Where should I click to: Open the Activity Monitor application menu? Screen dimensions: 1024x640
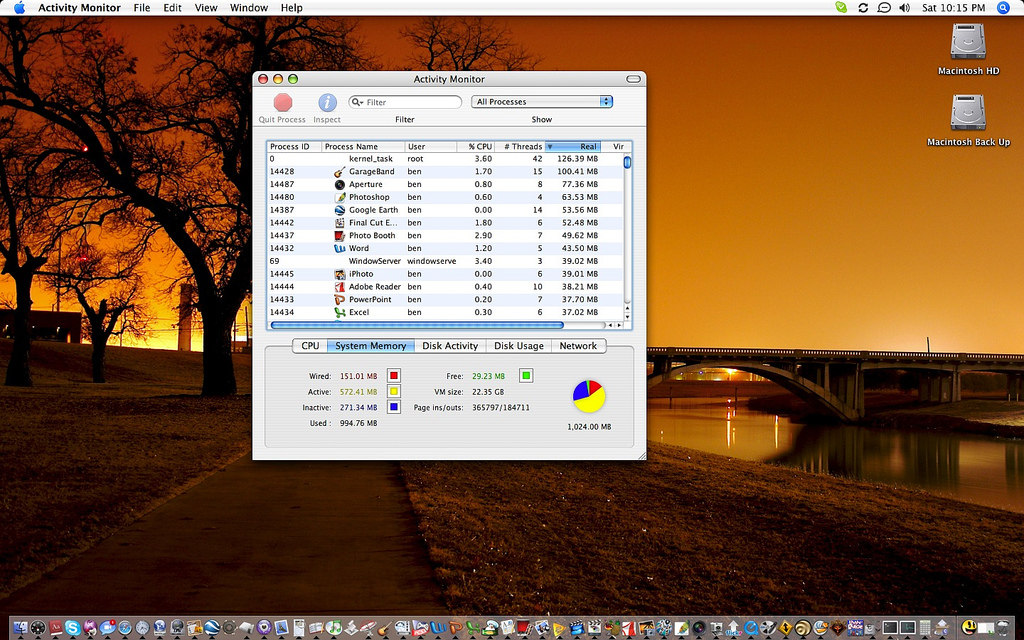[x=79, y=8]
